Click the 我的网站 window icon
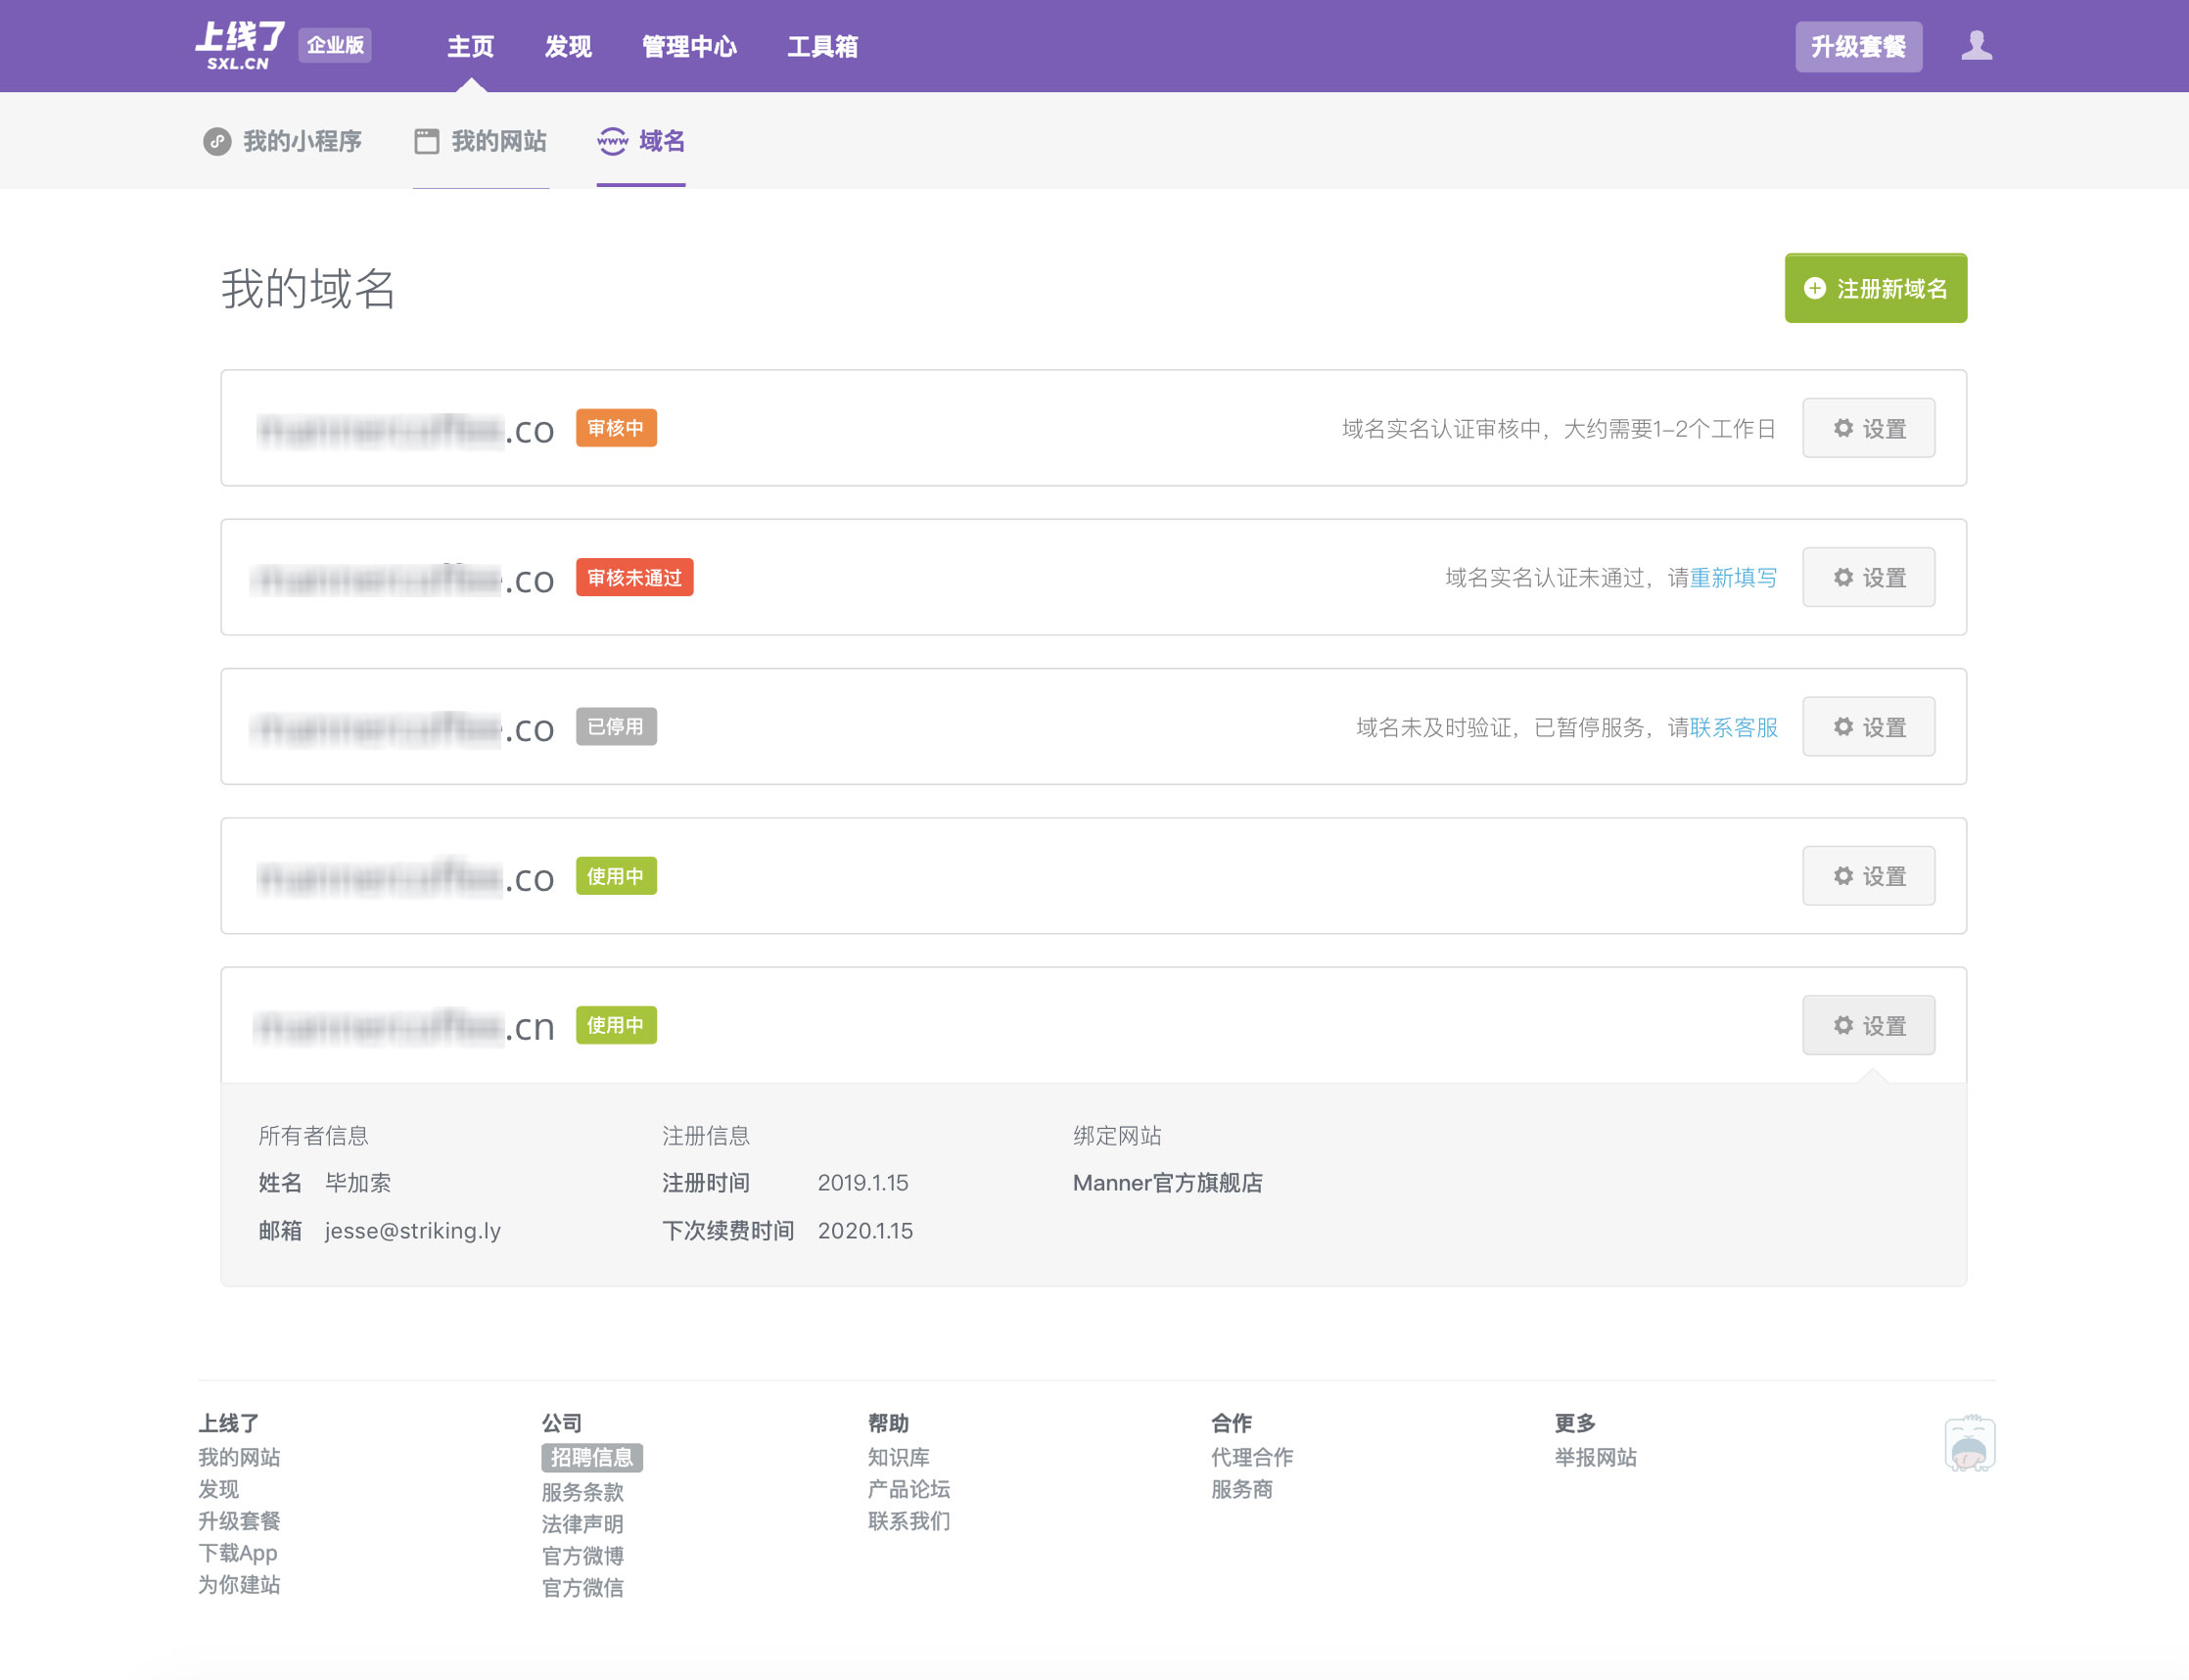This screenshot has height=1680, width=2189. pyautogui.click(x=427, y=141)
